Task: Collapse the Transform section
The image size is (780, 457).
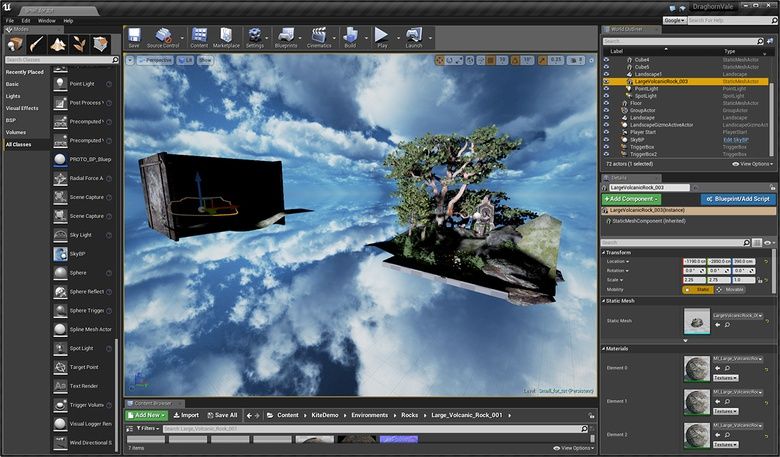Action: click(604, 253)
